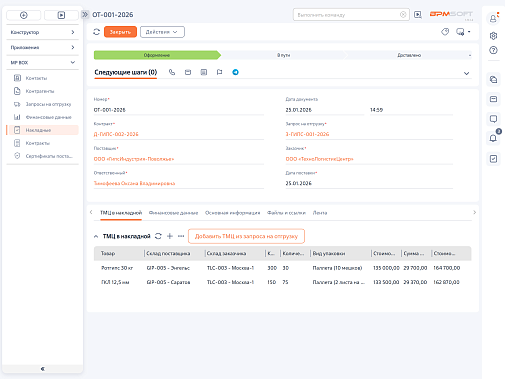Switch to Лента tab
Image resolution: width=505 pixels, height=379 pixels.
[320, 213]
